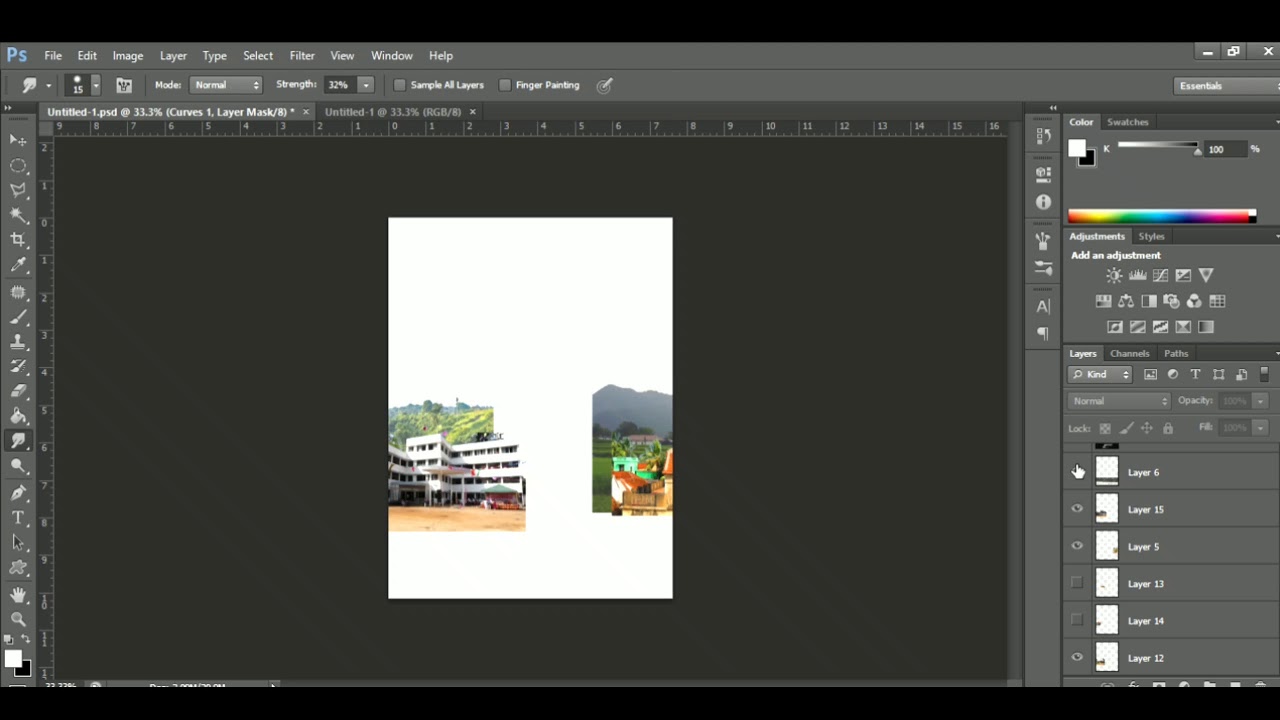Select the History Brush tool
Viewport: 1280px width, 720px height.
[x=18, y=367]
